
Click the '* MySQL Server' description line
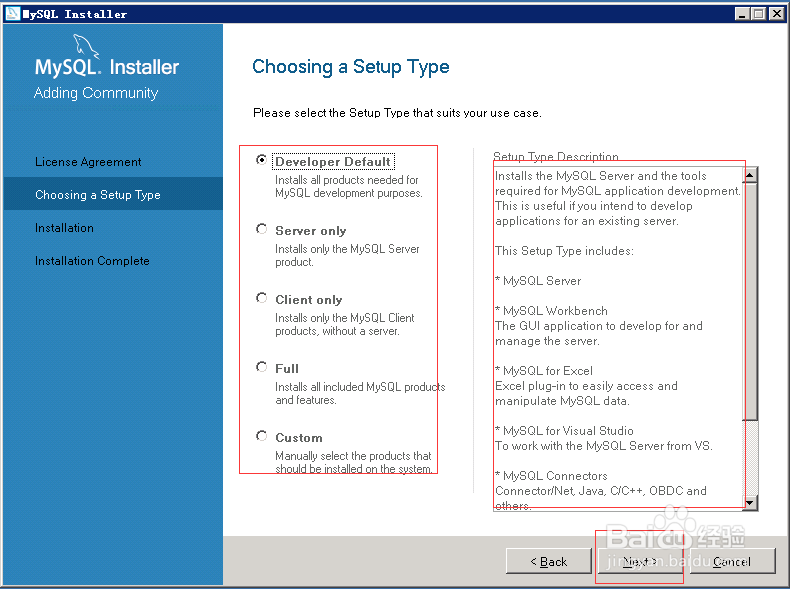click(538, 281)
